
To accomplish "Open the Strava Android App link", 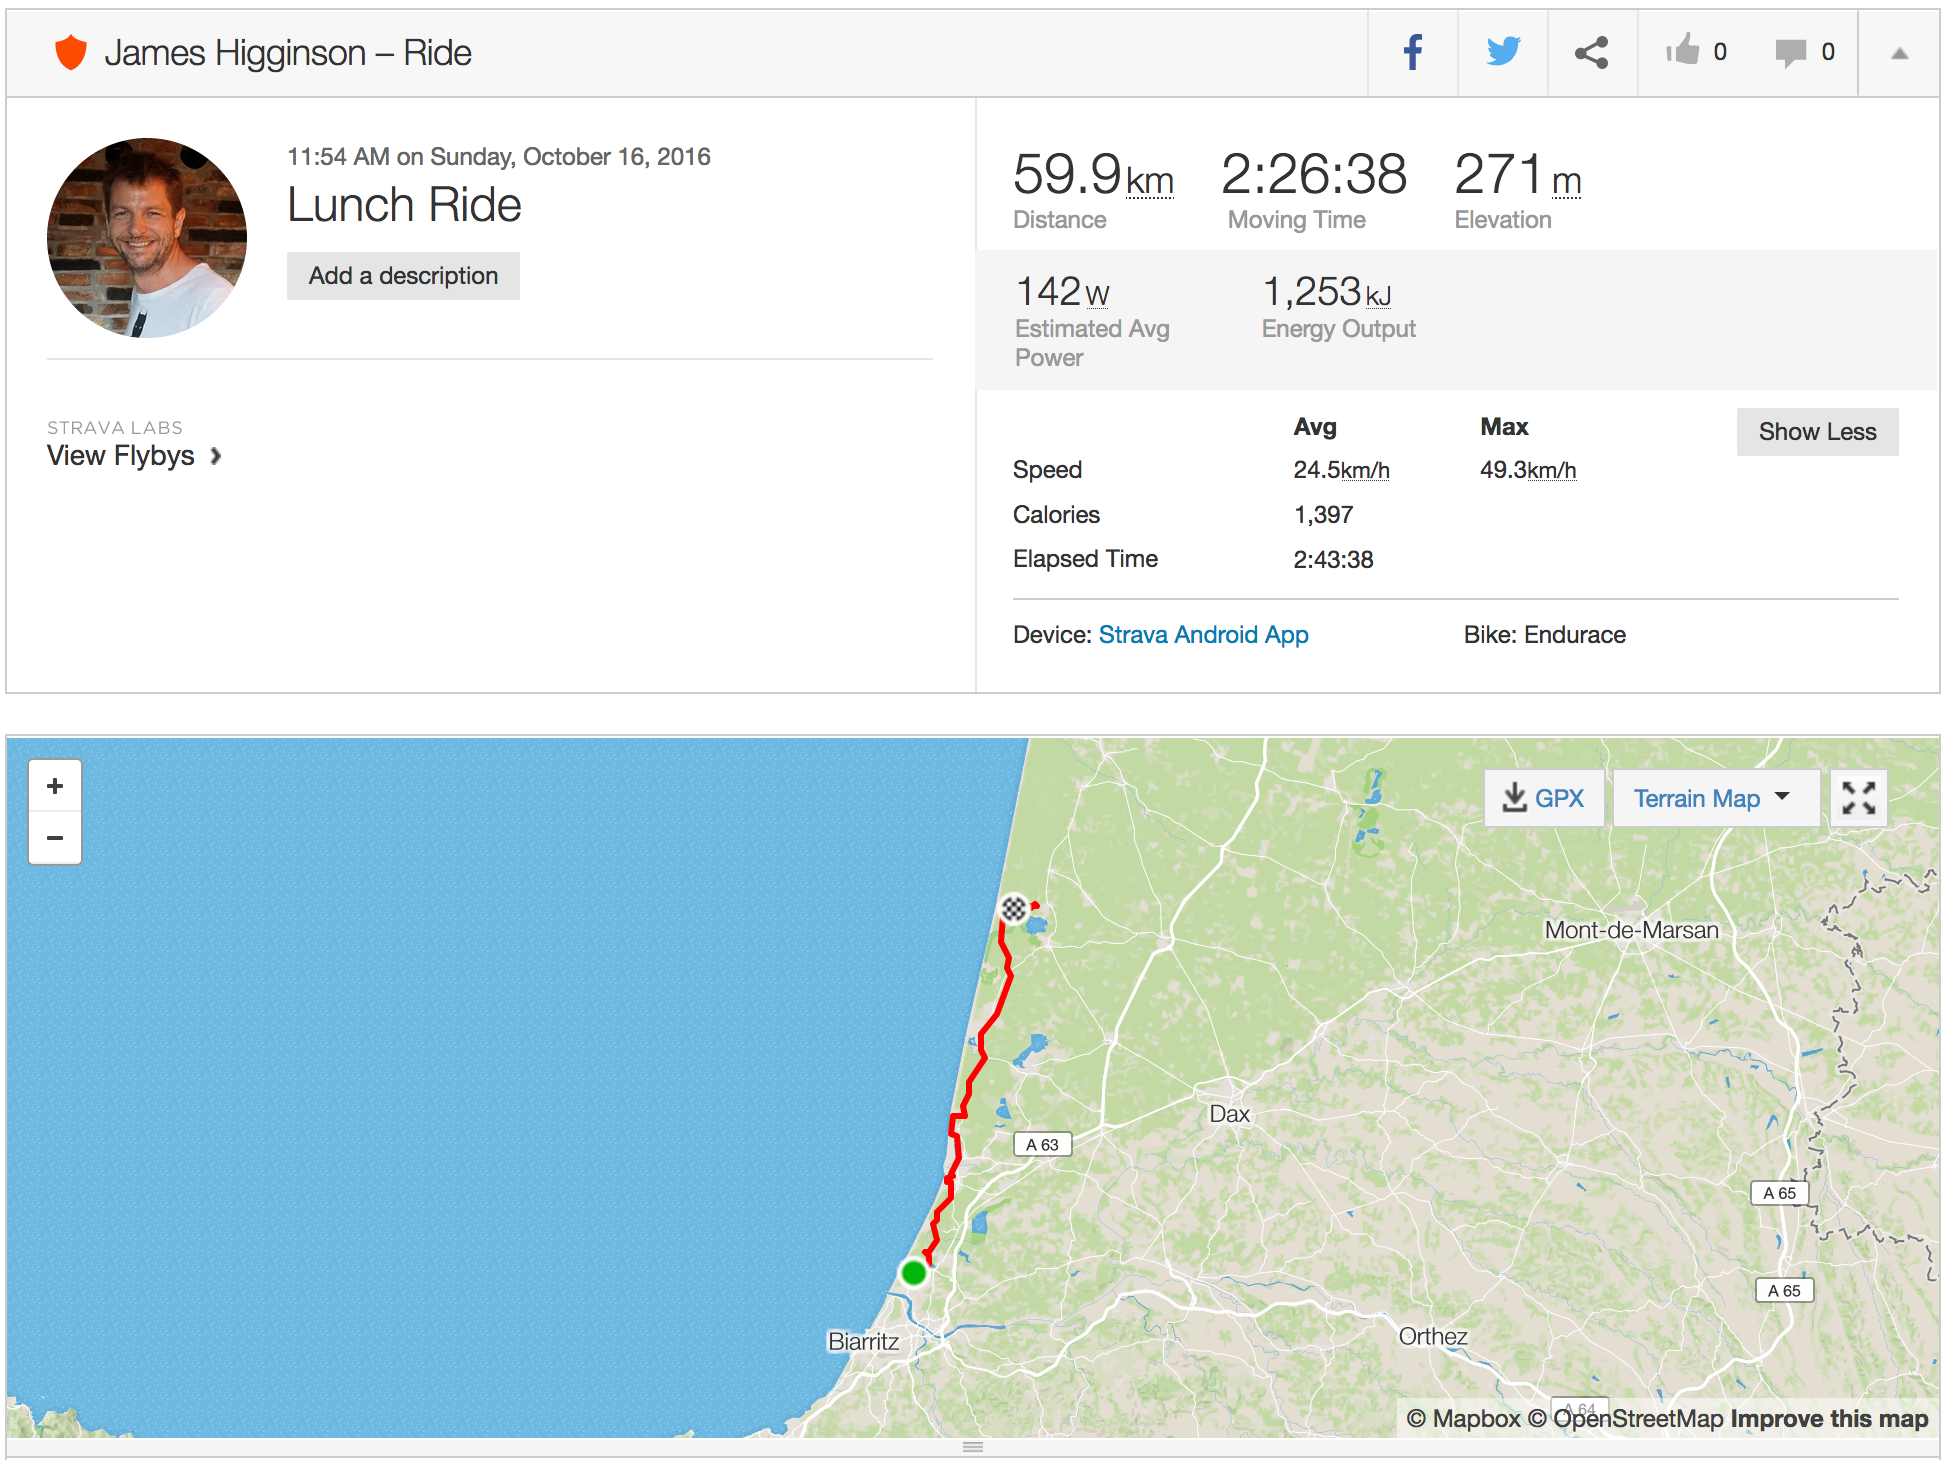I will [x=1203, y=635].
